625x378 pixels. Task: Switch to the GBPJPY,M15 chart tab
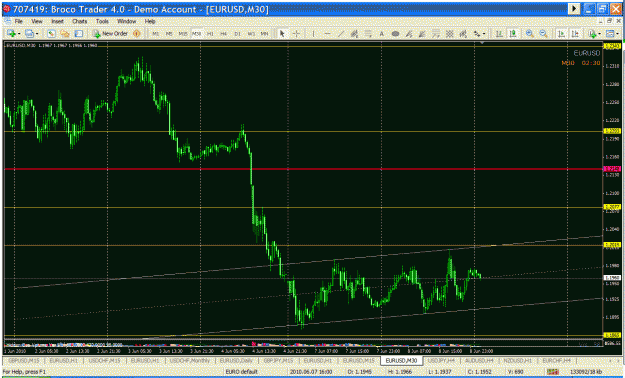click(279, 361)
